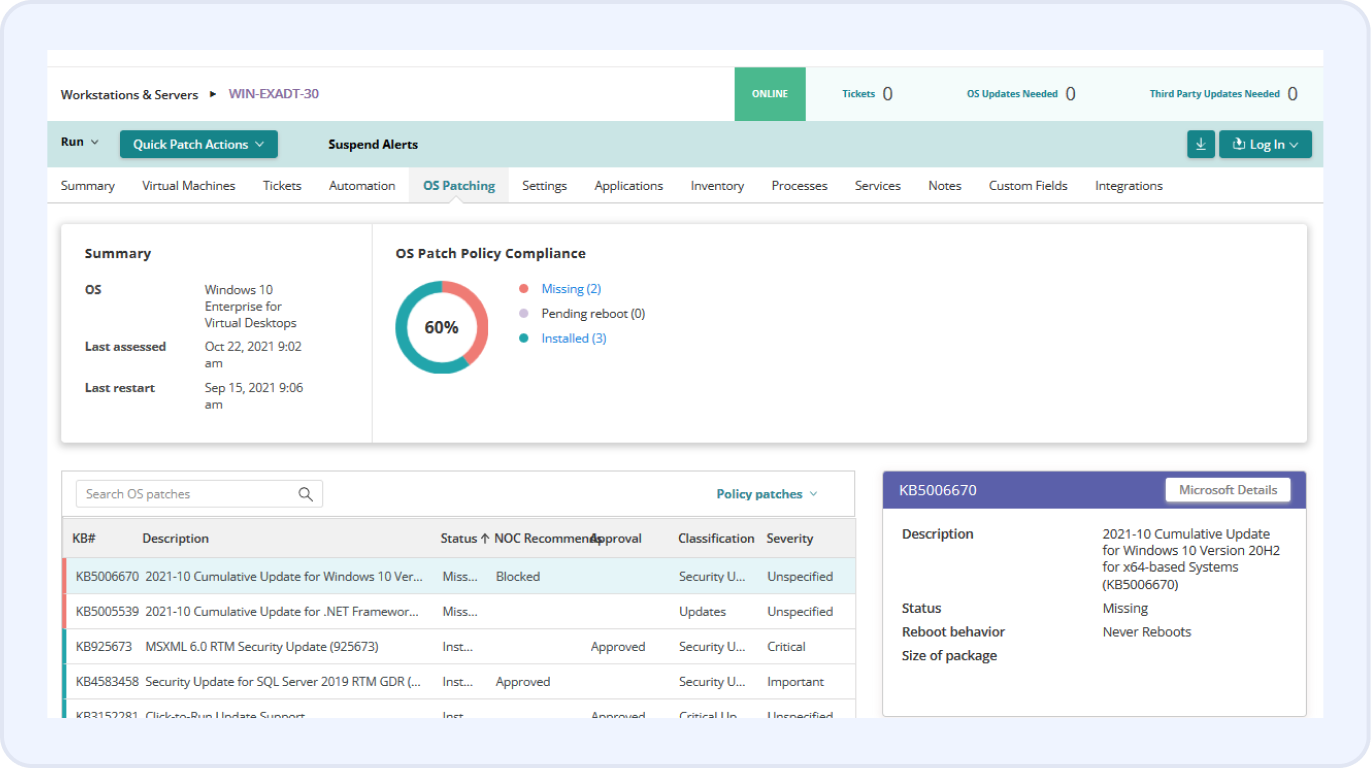Viewport: 1371px width, 768px height.
Task: Open the Custom Fields tab
Action: (1028, 186)
